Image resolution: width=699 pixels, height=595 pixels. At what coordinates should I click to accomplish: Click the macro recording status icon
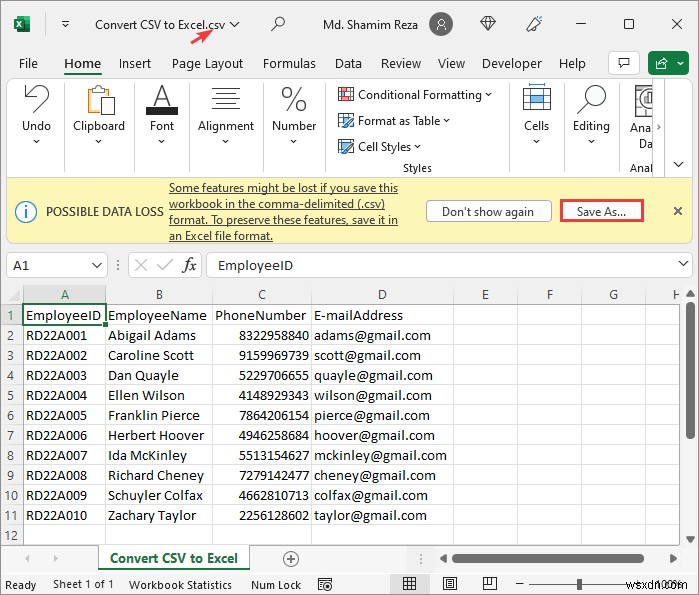[x=325, y=584]
